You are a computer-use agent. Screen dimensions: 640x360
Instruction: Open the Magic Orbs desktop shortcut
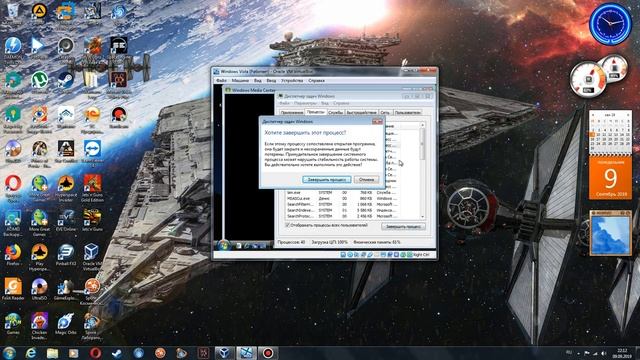(x=65, y=324)
